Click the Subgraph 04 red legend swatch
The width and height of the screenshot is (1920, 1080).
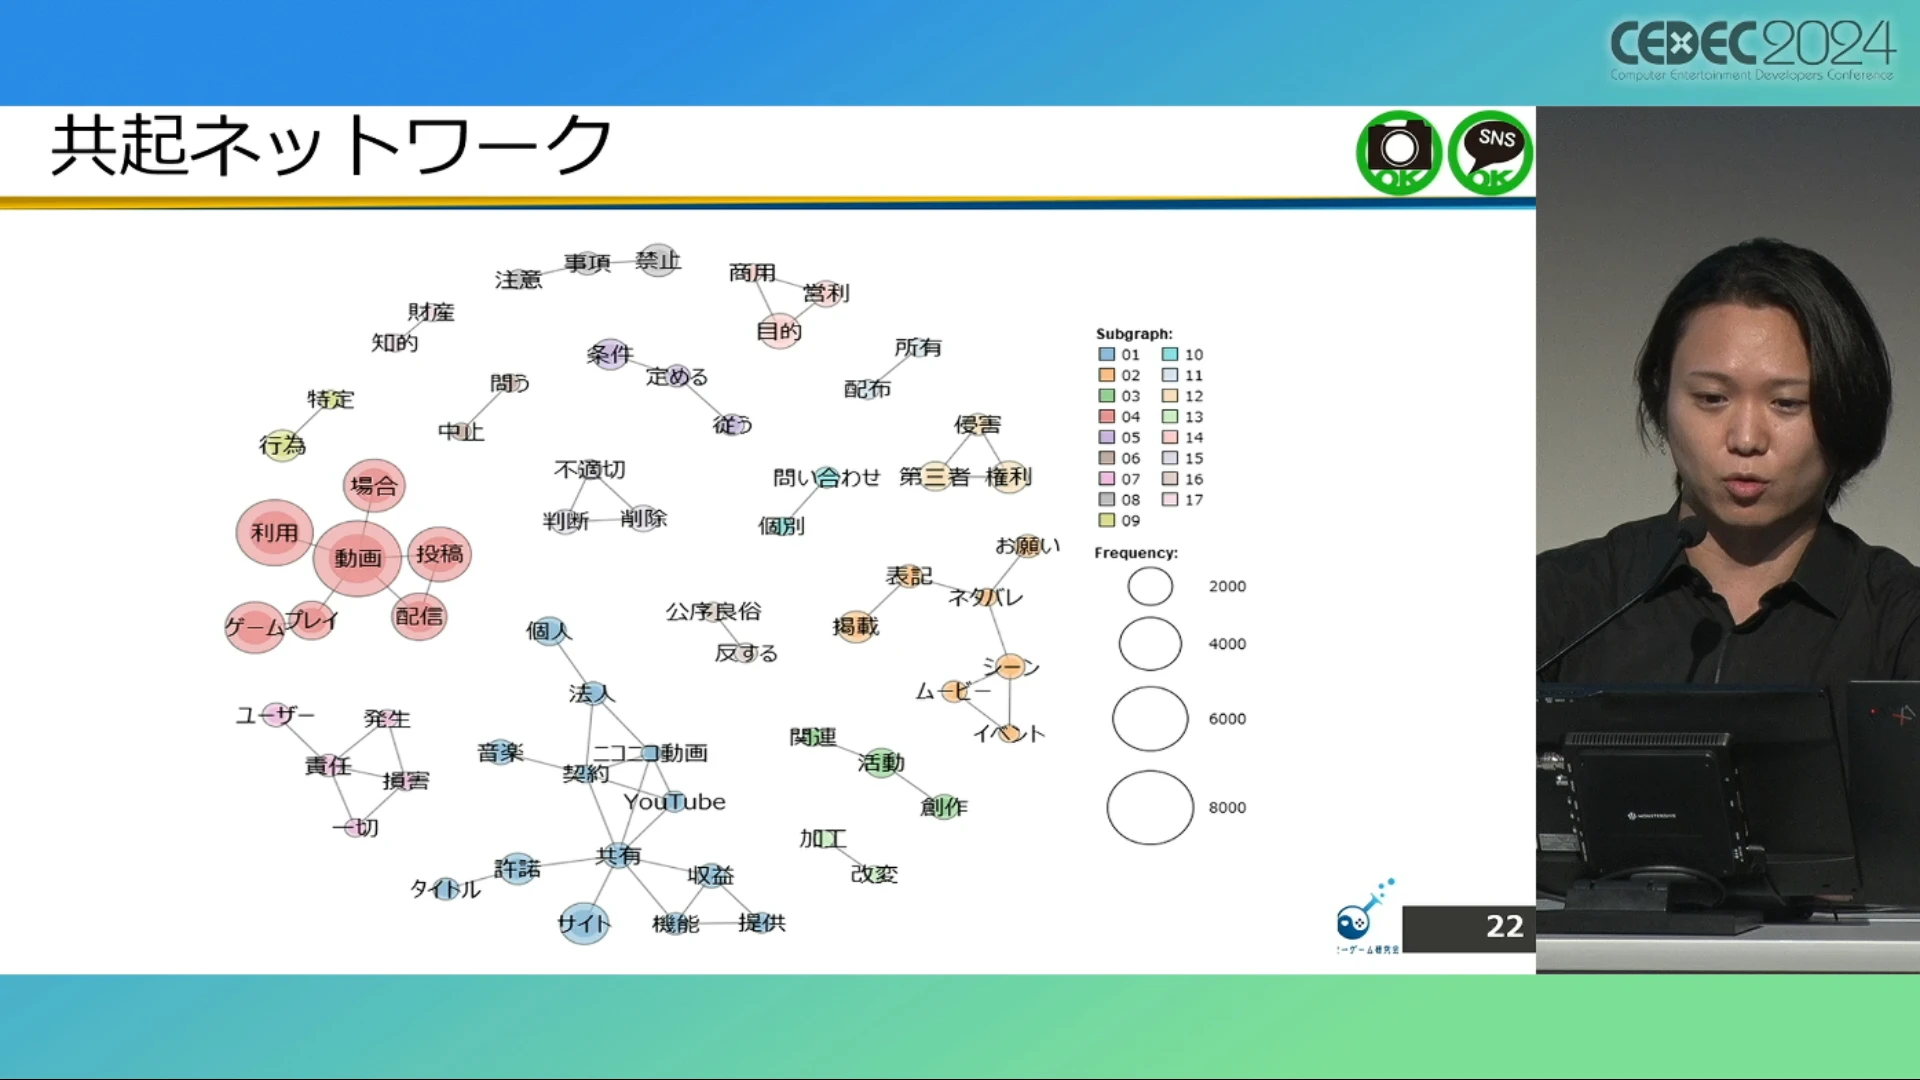[1106, 417]
